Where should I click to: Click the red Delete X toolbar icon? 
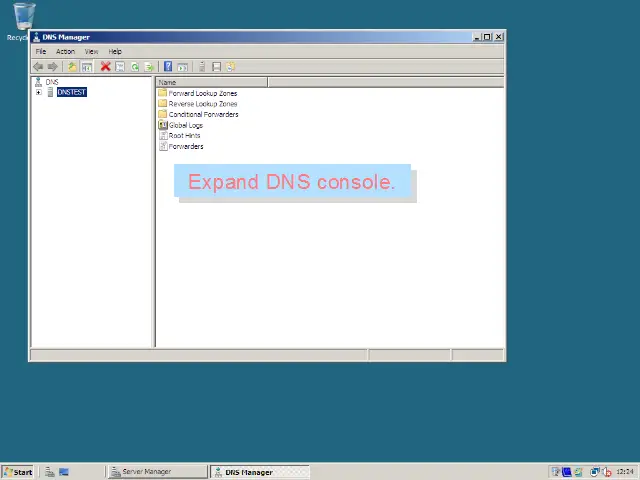click(x=105, y=67)
